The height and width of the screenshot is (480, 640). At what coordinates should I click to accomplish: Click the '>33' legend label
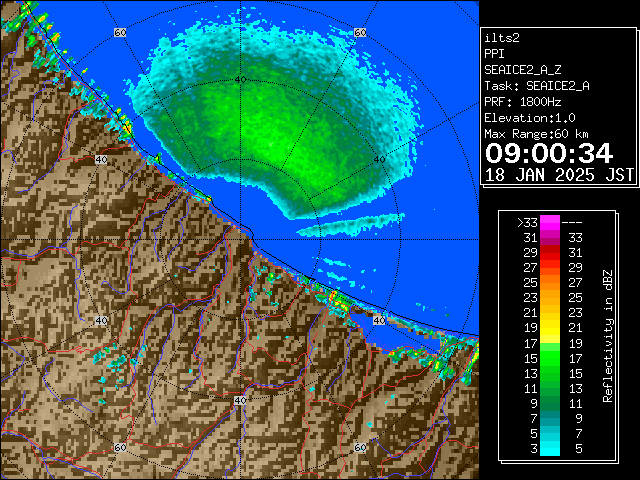(x=527, y=222)
